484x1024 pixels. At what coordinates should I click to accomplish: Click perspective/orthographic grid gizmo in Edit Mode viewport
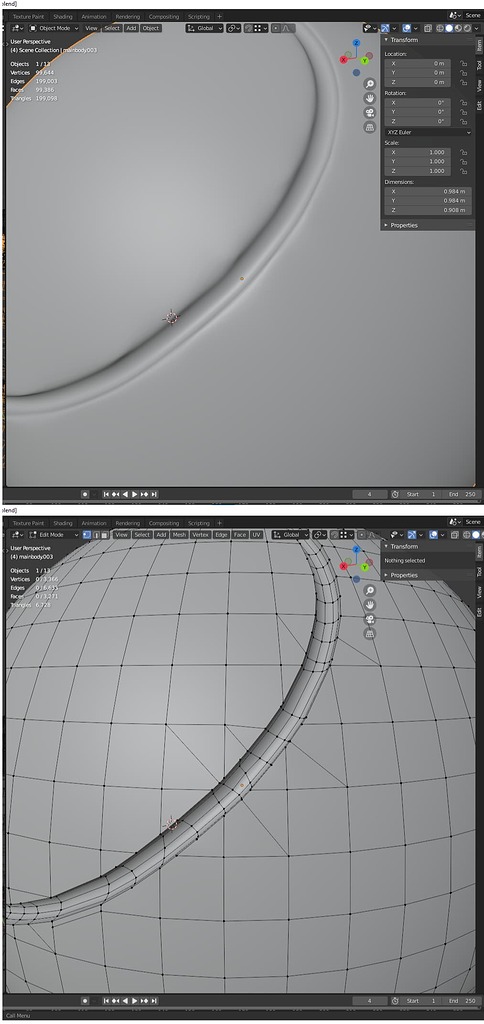pyautogui.click(x=370, y=633)
